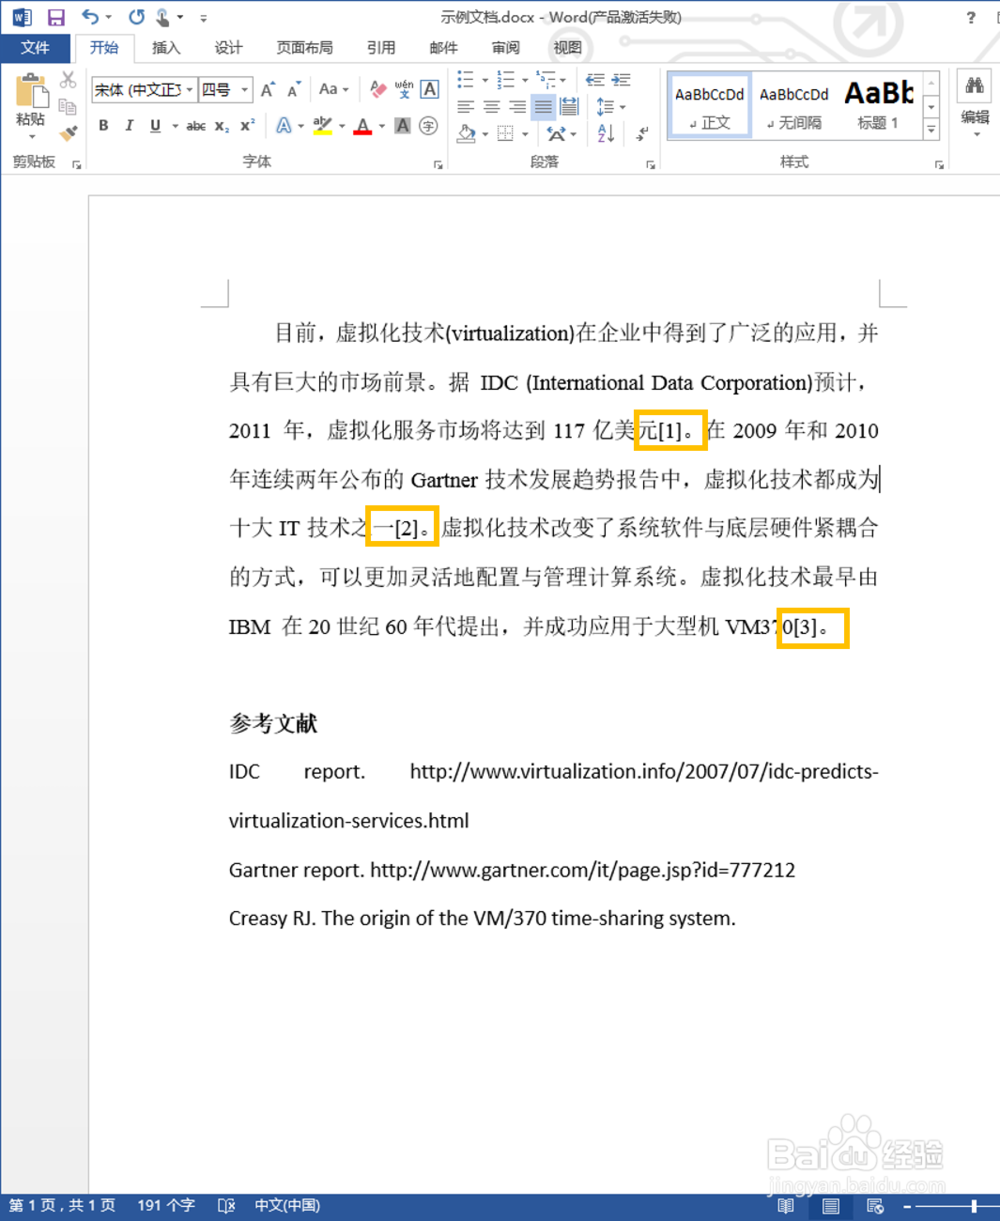Viewport: 1000px width, 1221px height.
Task: Switch to 引用 ribbon tab
Action: click(x=381, y=48)
